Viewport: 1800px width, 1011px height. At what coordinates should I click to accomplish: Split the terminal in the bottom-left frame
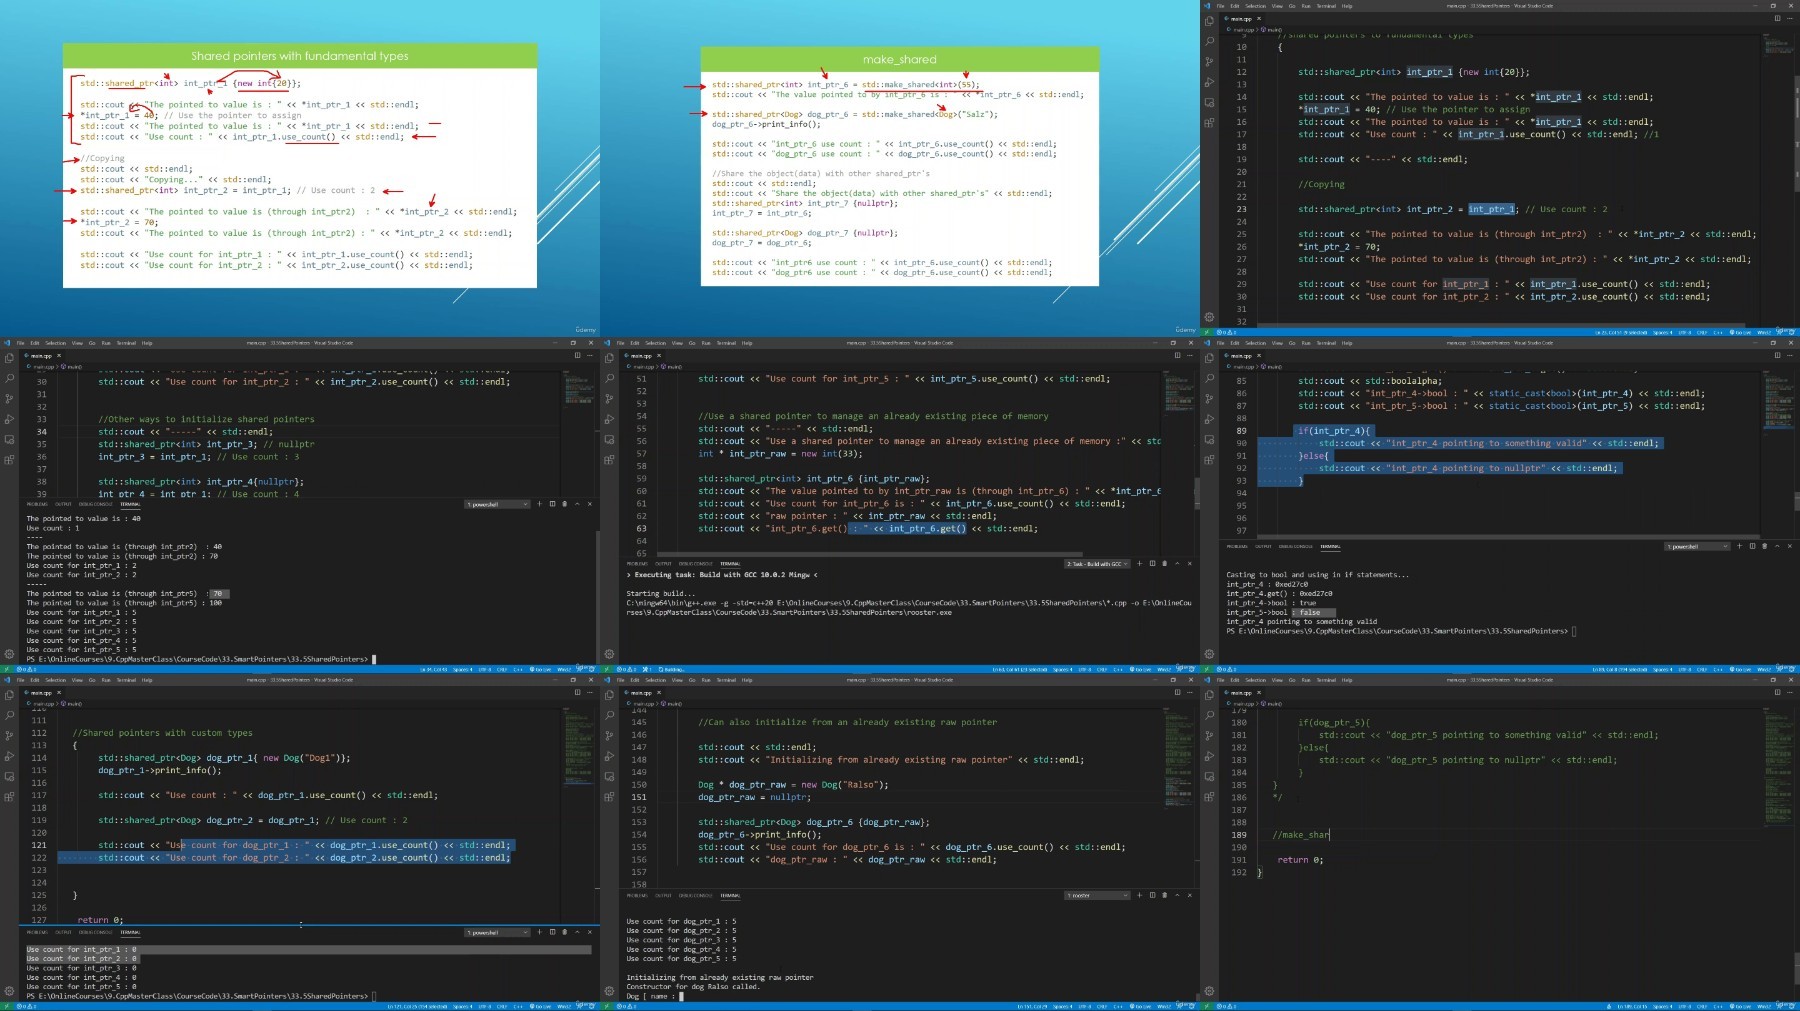pos(552,932)
